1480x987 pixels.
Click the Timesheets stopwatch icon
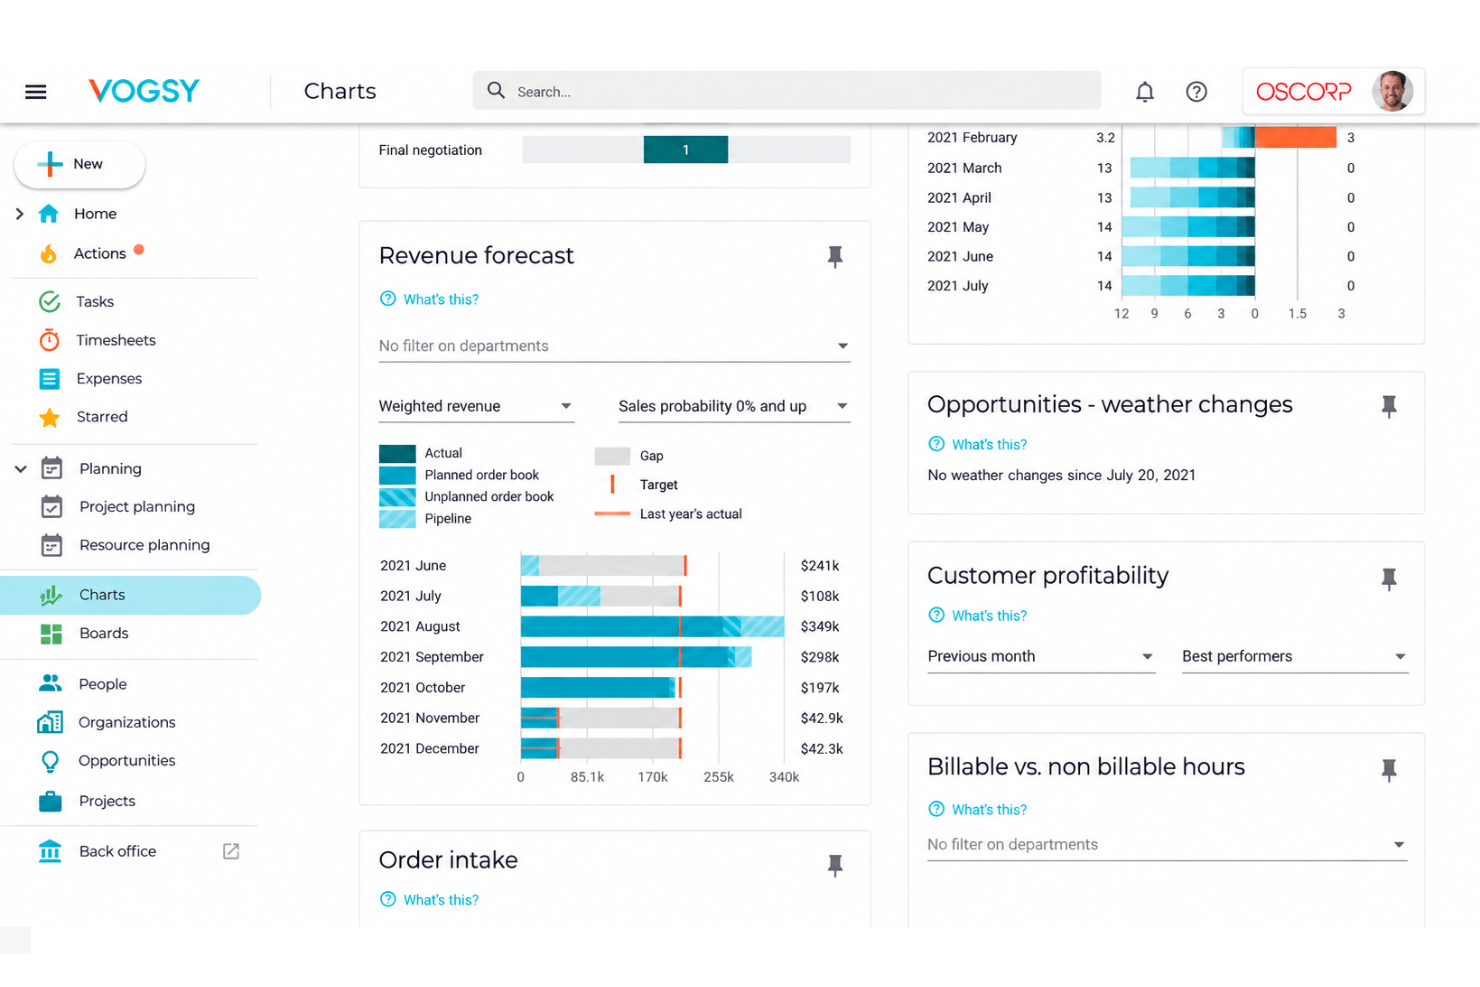(49, 340)
